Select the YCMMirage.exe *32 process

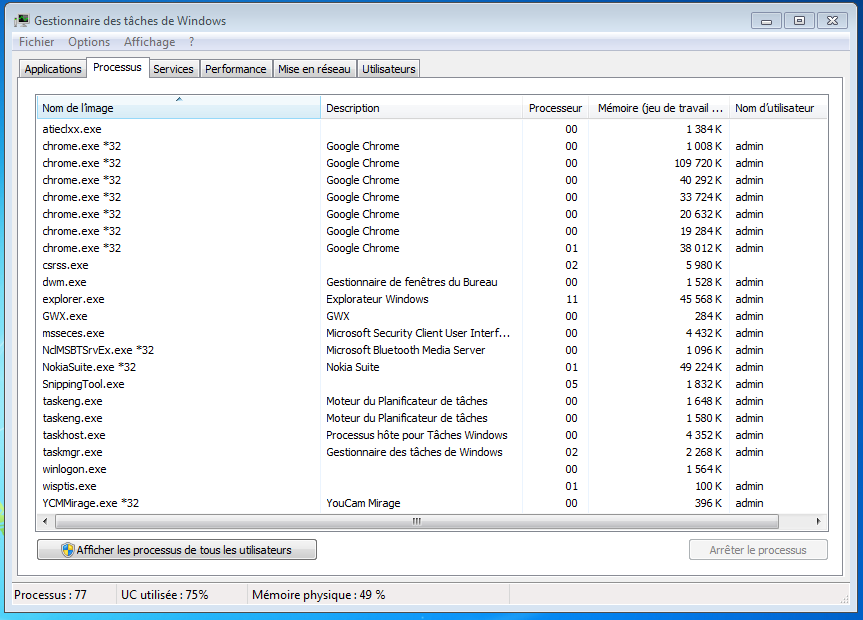click(432, 503)
